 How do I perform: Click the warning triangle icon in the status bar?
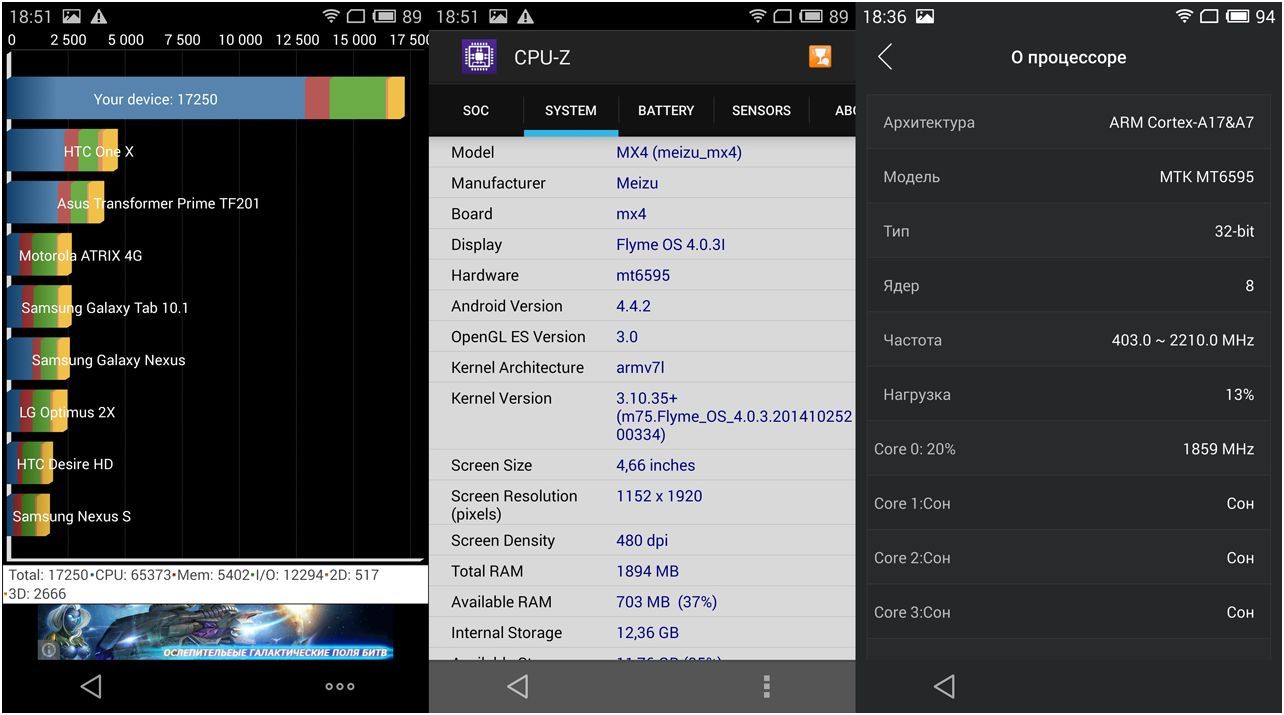[x=99, y=16]
